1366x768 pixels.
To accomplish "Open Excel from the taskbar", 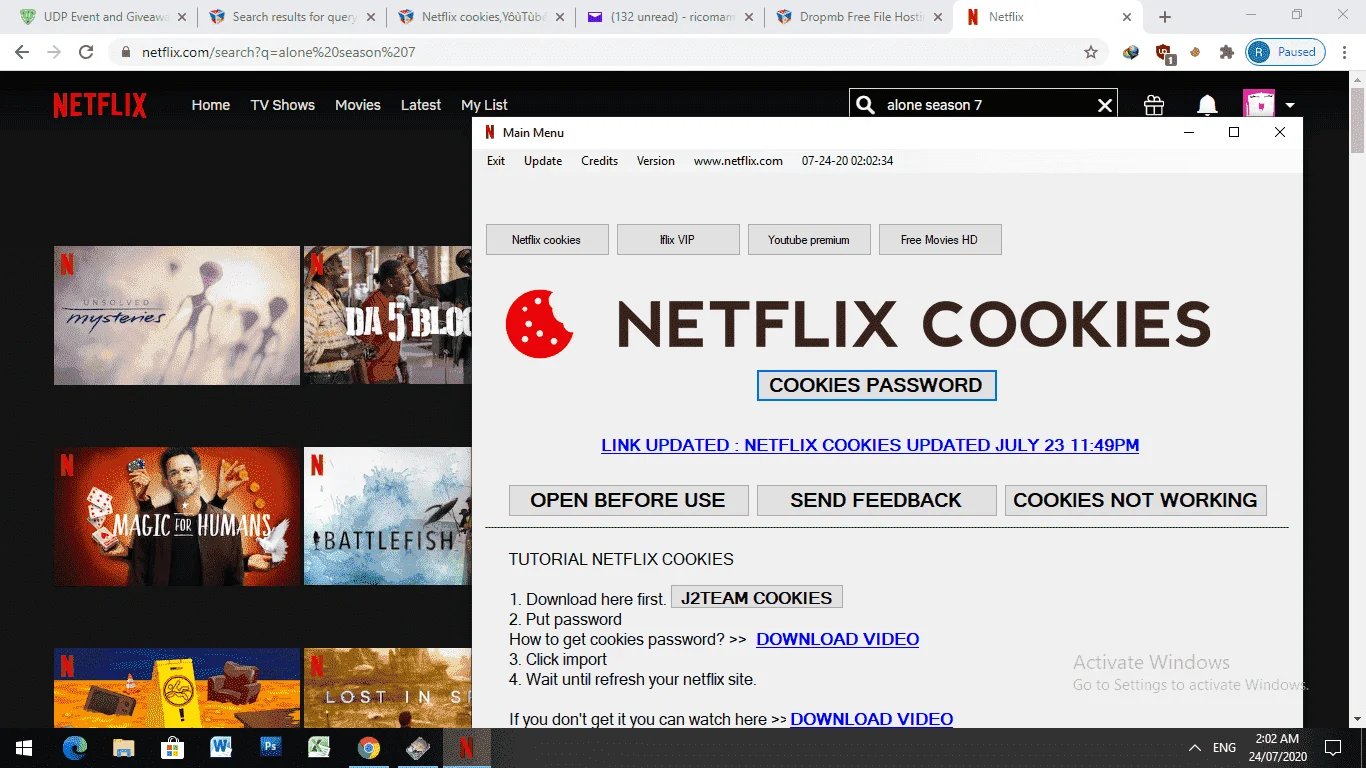I will (319, 748).
